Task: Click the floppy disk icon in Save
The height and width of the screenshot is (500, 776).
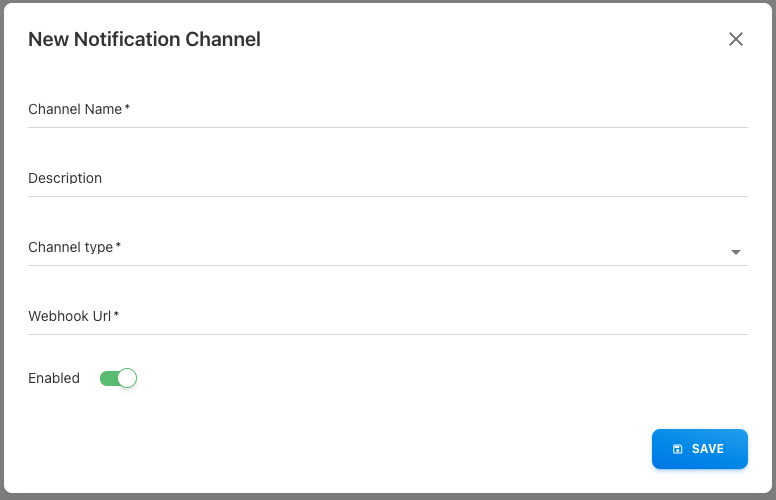Action: pyautogui.click(x=678, y=449)
